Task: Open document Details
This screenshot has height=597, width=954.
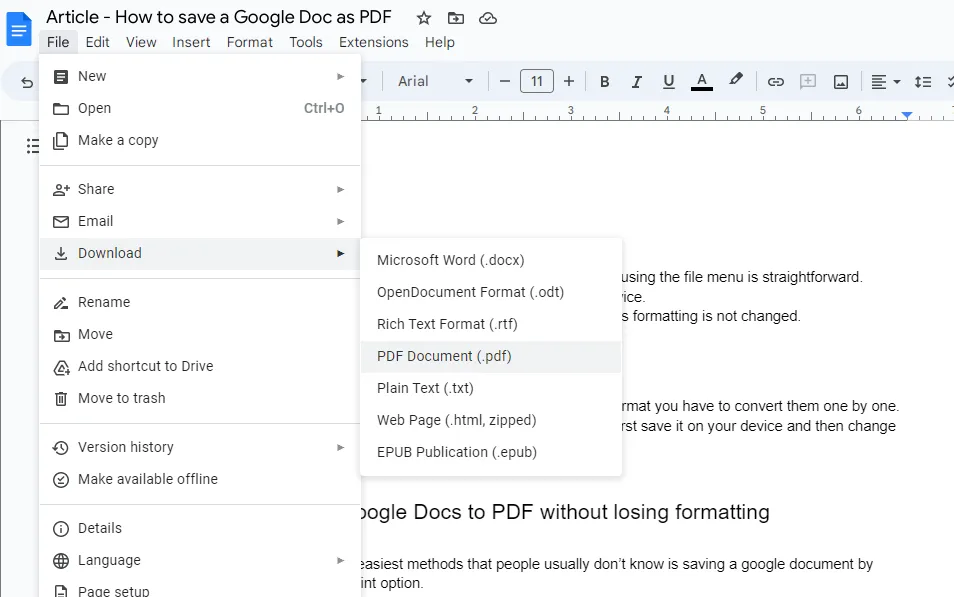Action: coord(200,528)
